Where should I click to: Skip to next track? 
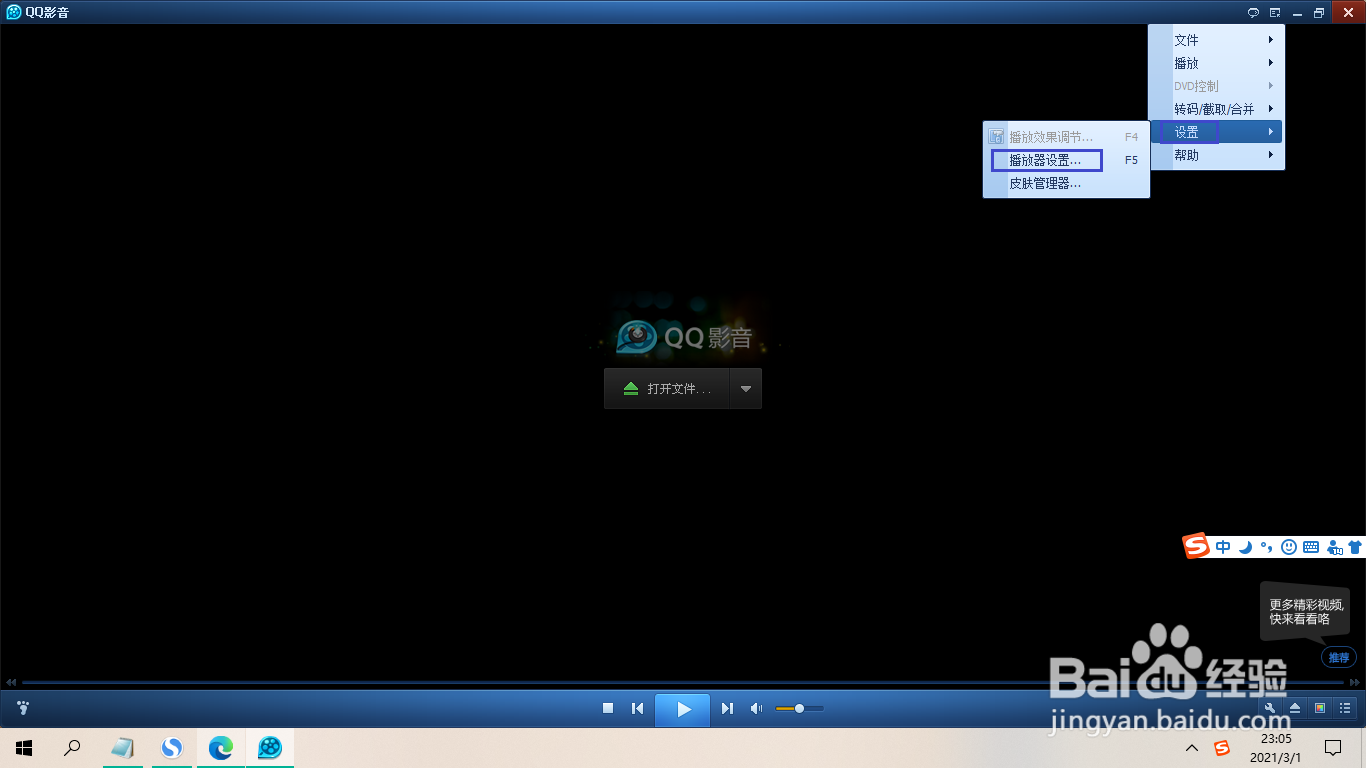(727, 708)
